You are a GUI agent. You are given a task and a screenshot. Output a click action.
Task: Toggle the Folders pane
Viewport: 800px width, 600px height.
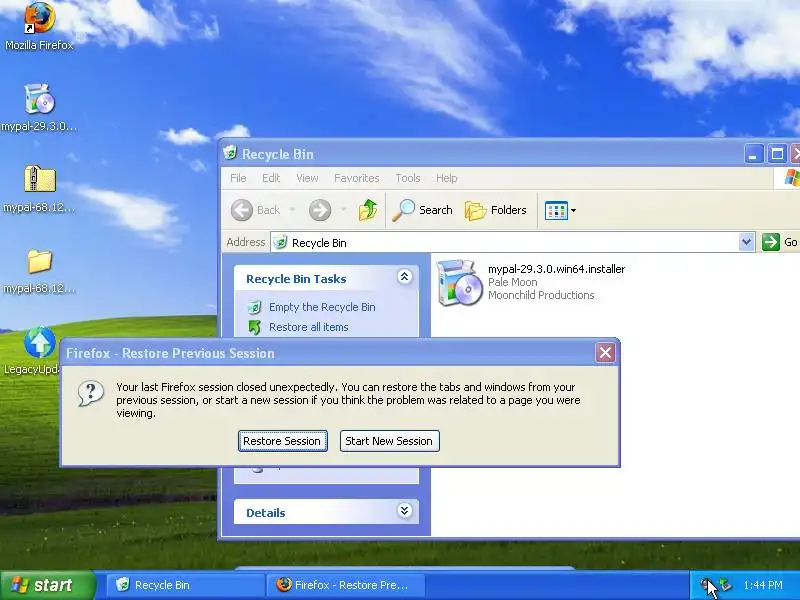pyautogui.click(x=495, y=210)
